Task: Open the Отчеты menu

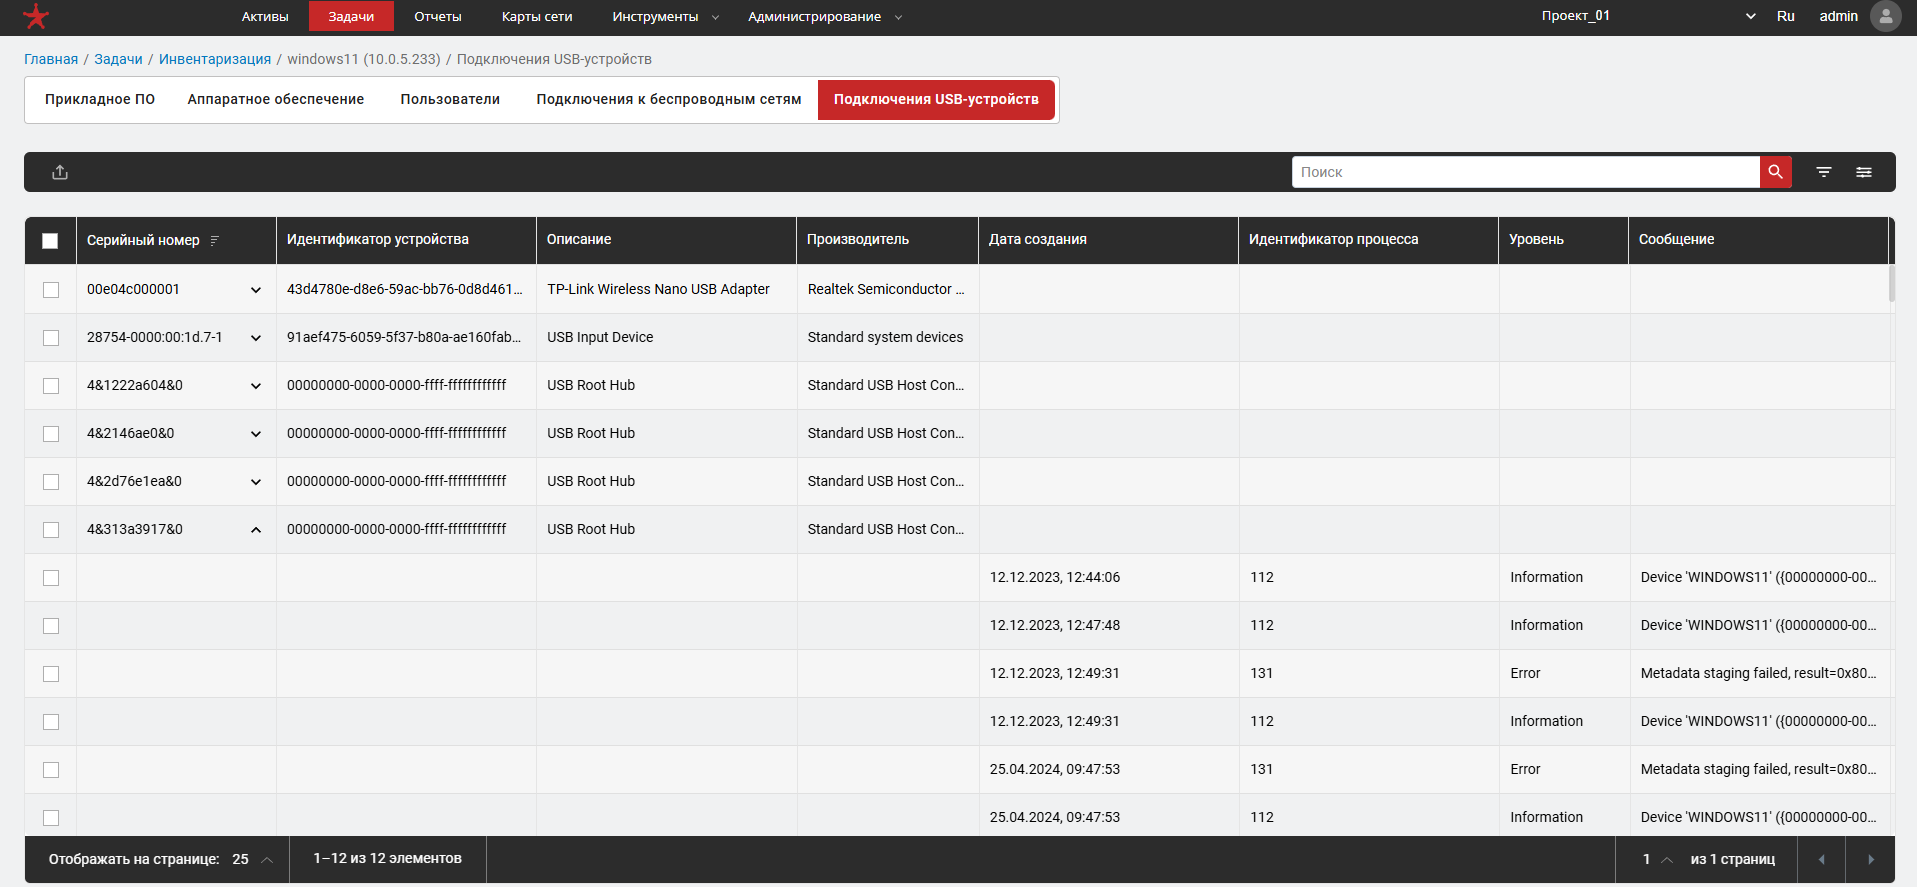Action: point(438,16)
